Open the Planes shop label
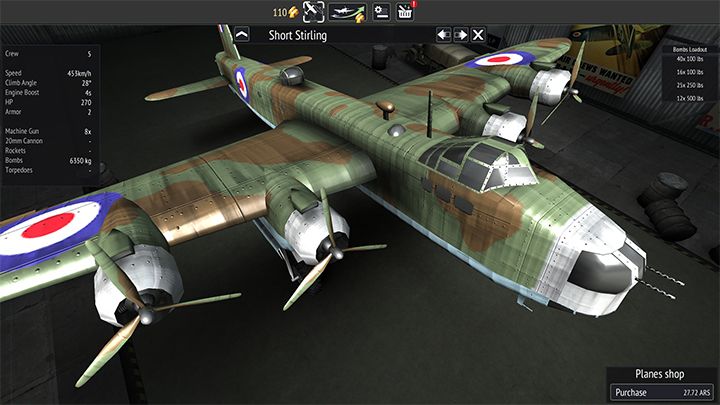 [x=661, y=374]
